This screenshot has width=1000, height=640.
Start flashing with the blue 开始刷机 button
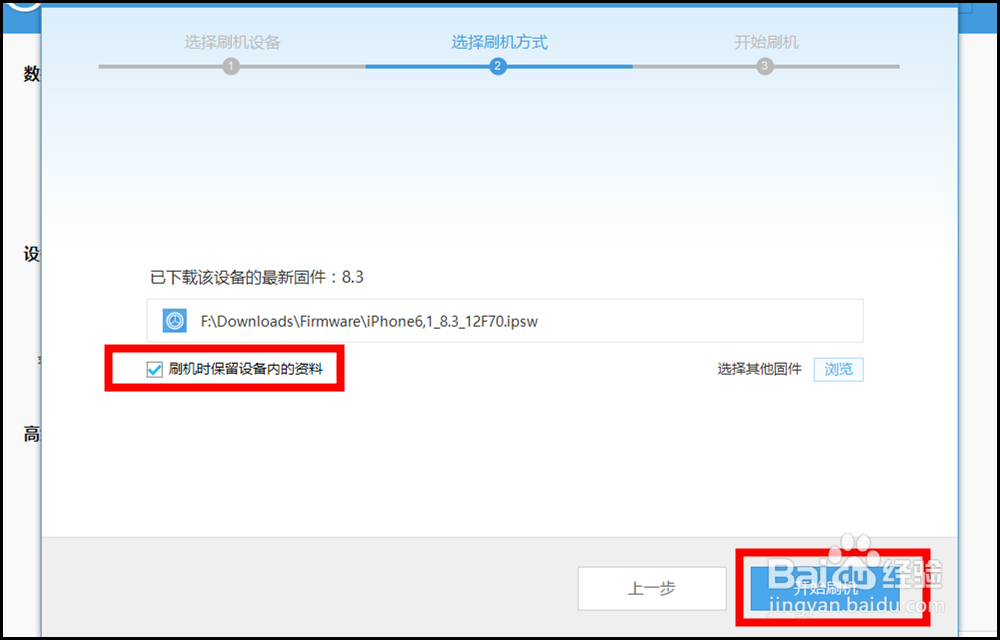[x=825, y=588]
